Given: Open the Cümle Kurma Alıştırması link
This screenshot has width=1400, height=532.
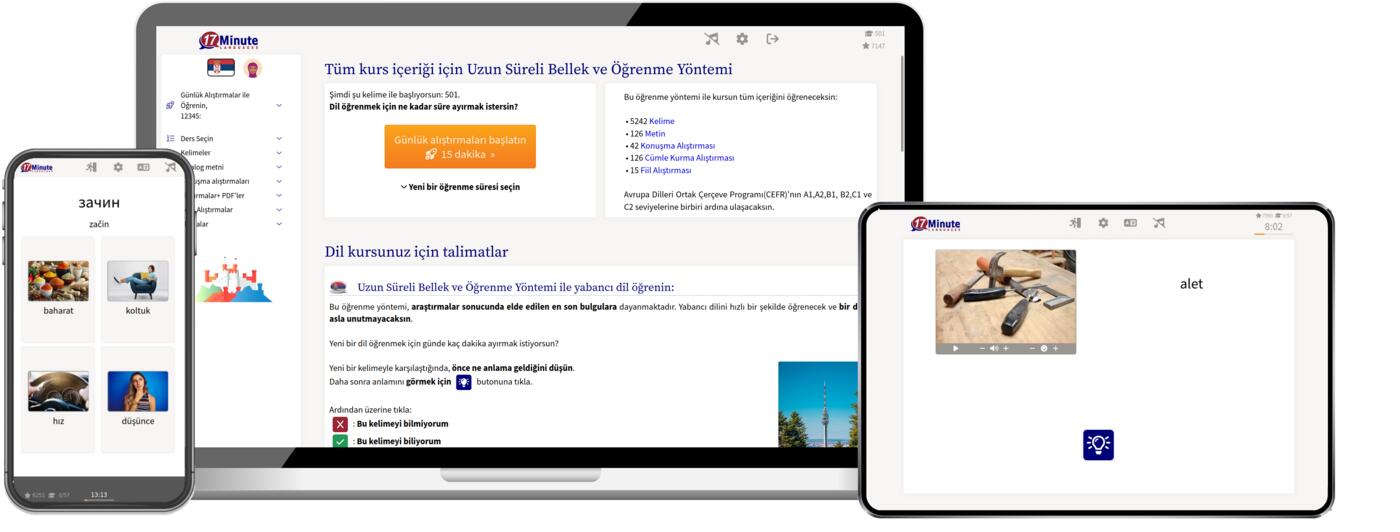Looking at the screenshot, I should tap(690, 158).
